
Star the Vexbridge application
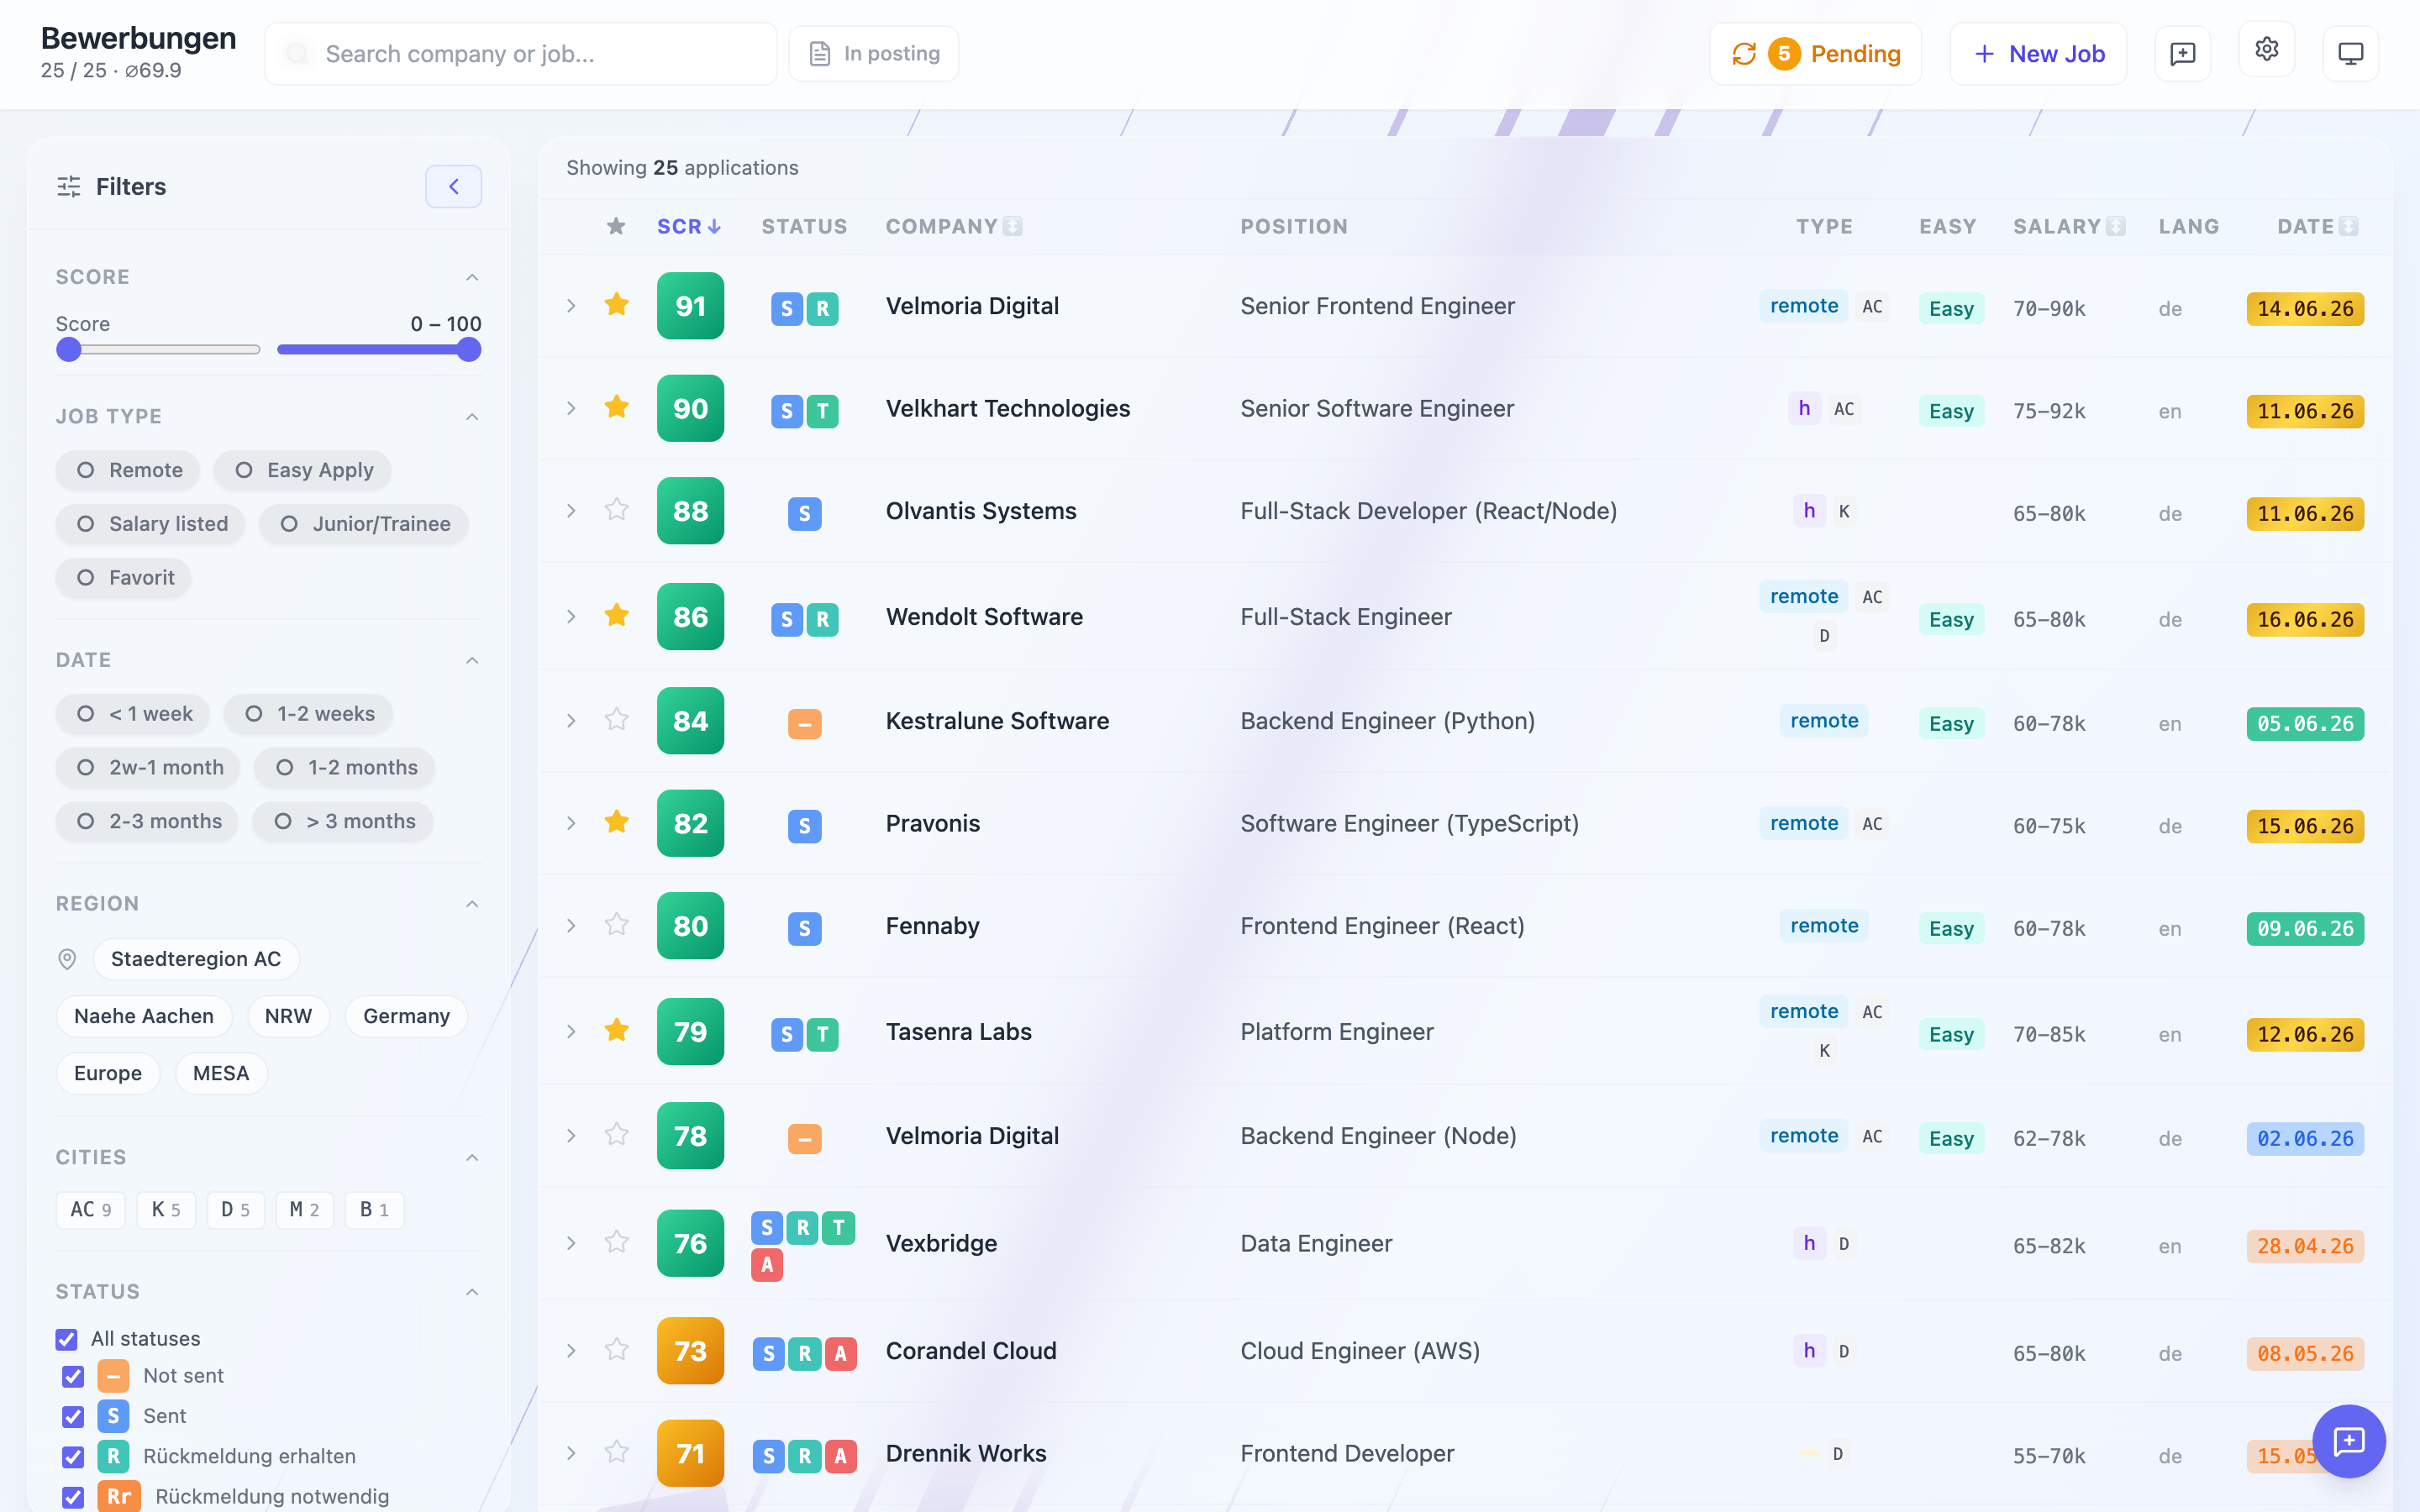(616, 1242)
